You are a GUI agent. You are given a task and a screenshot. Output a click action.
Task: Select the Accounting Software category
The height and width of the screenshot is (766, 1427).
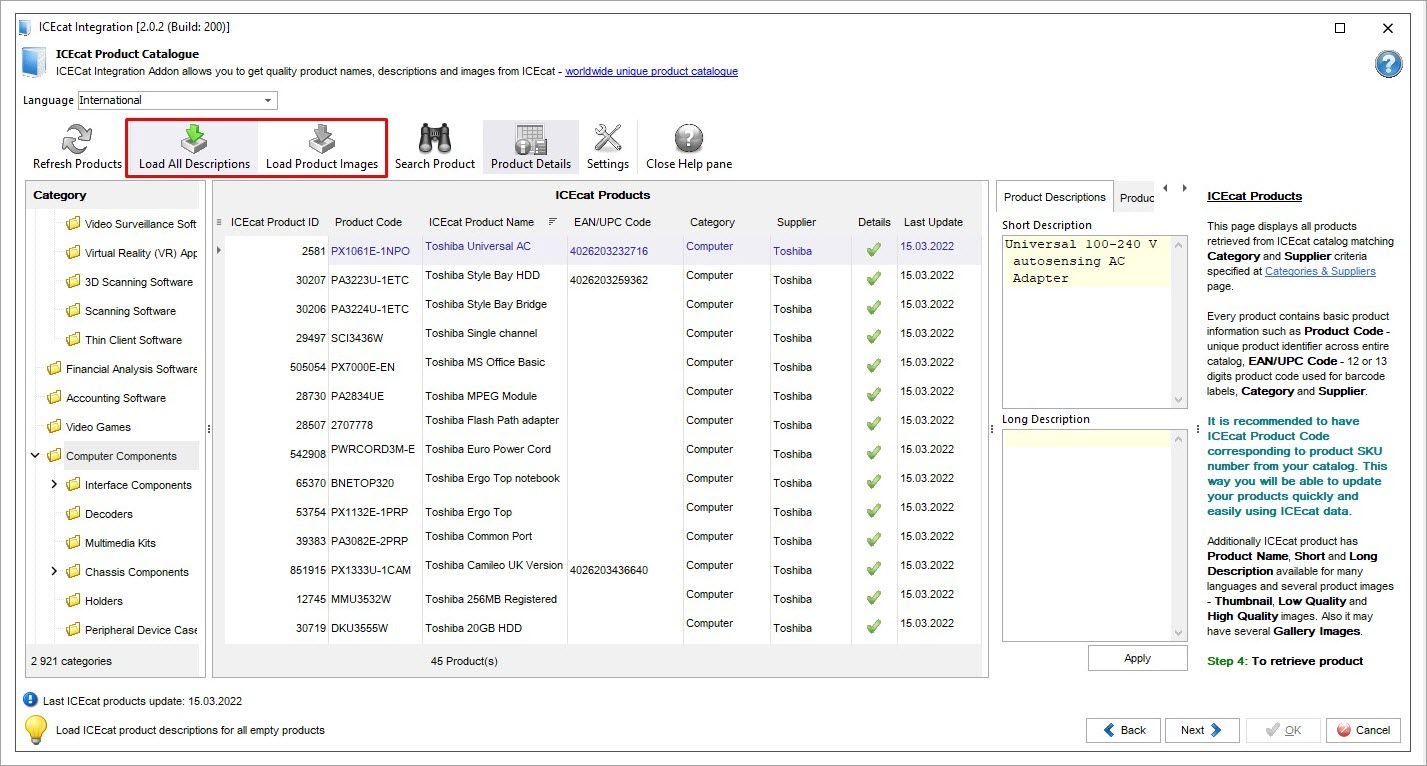pos(116,398)
